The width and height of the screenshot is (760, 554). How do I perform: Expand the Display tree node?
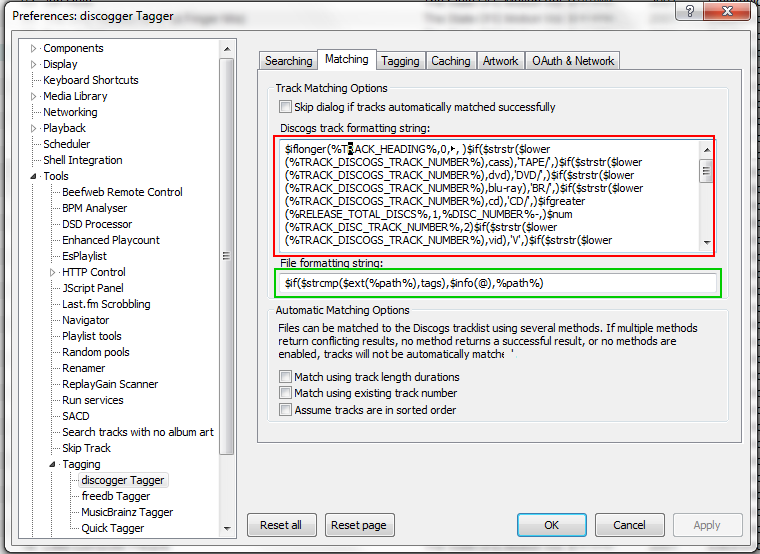[x=33, y=64]
